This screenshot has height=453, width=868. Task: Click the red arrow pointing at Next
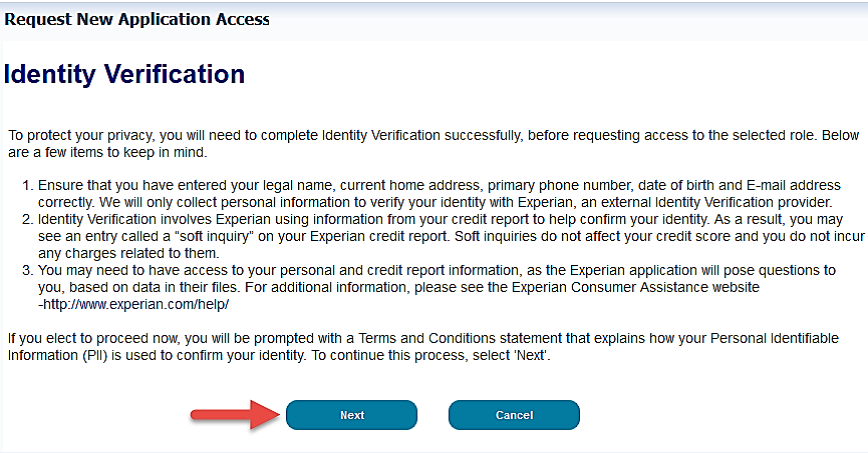click(234, 415)
